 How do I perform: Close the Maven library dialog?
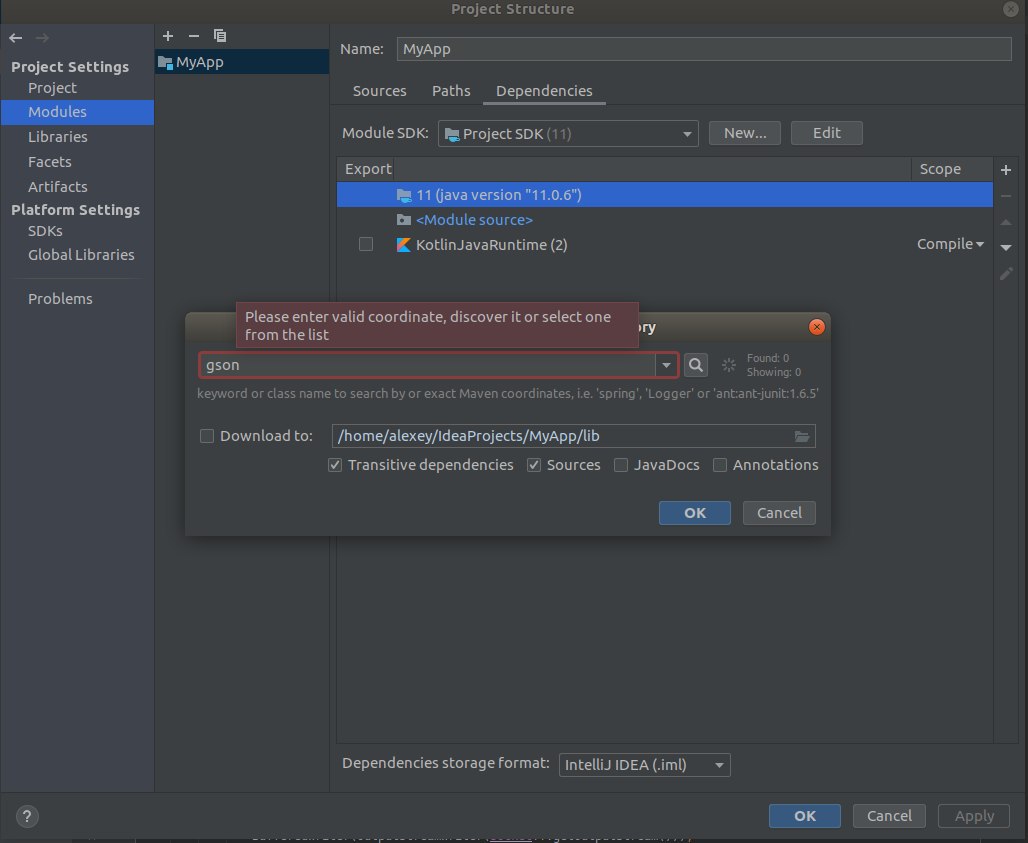(x=816, y=327)
